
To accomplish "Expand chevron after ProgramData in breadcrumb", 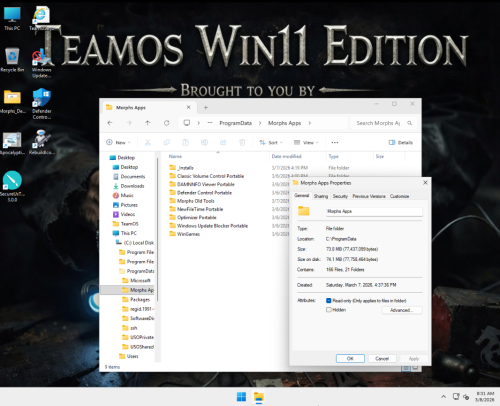I will [x=260, y=123].
